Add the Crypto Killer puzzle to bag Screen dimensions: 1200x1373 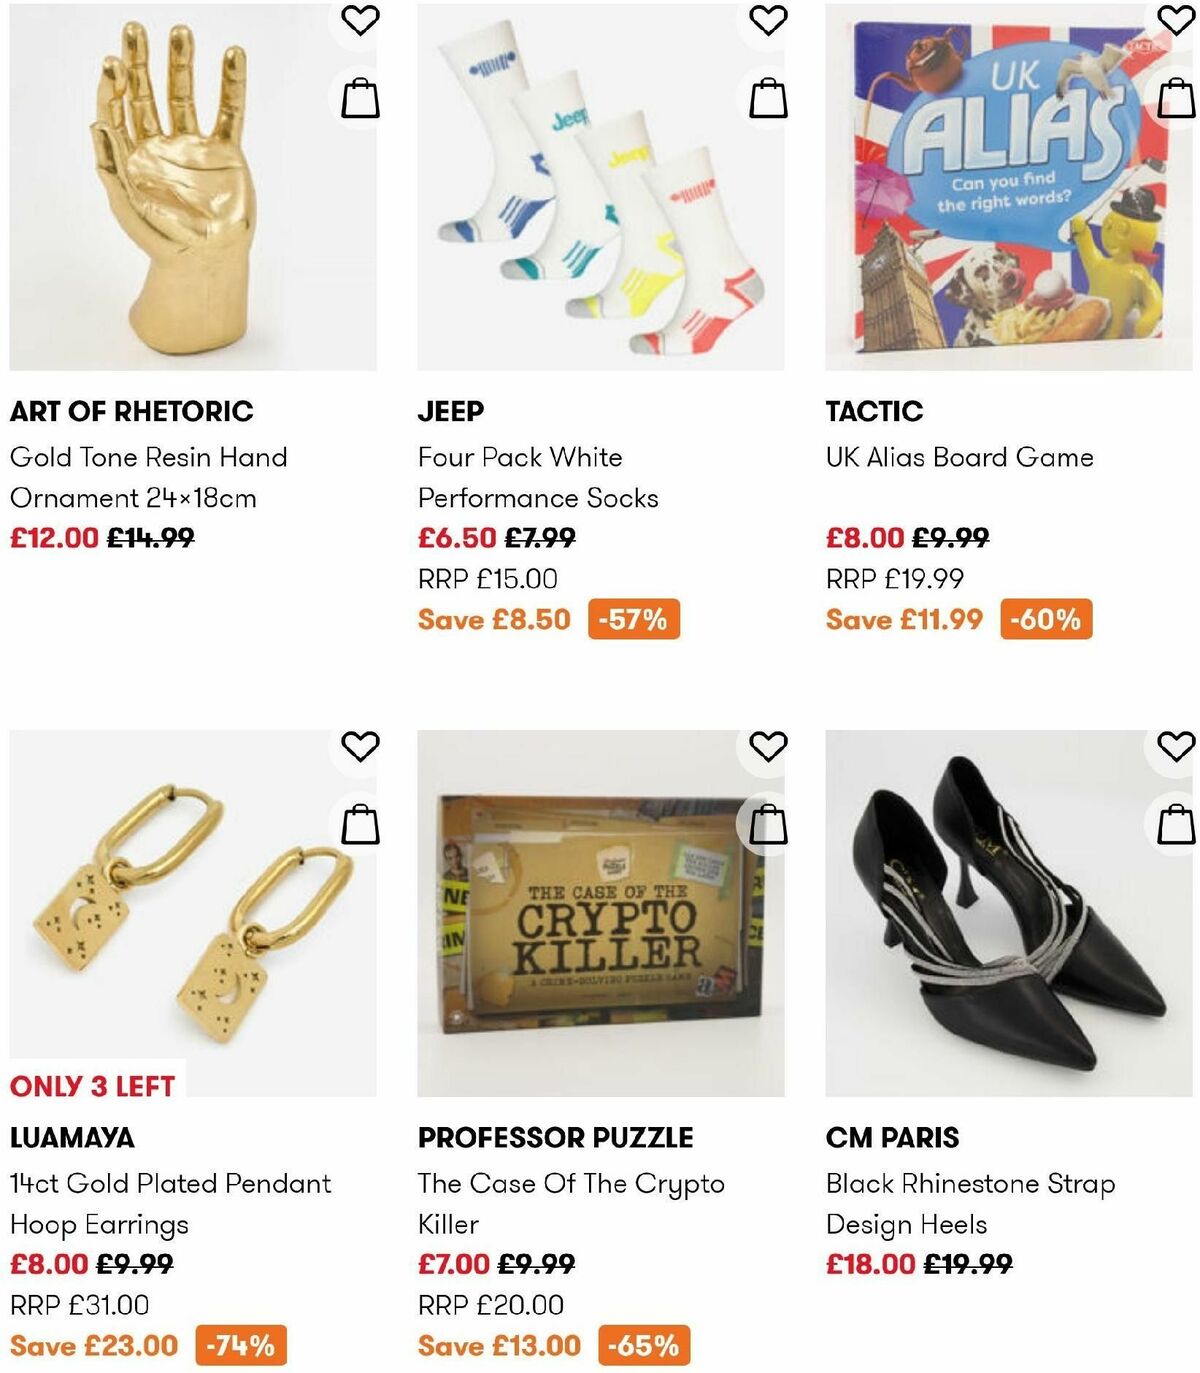[x=767, y=826]
